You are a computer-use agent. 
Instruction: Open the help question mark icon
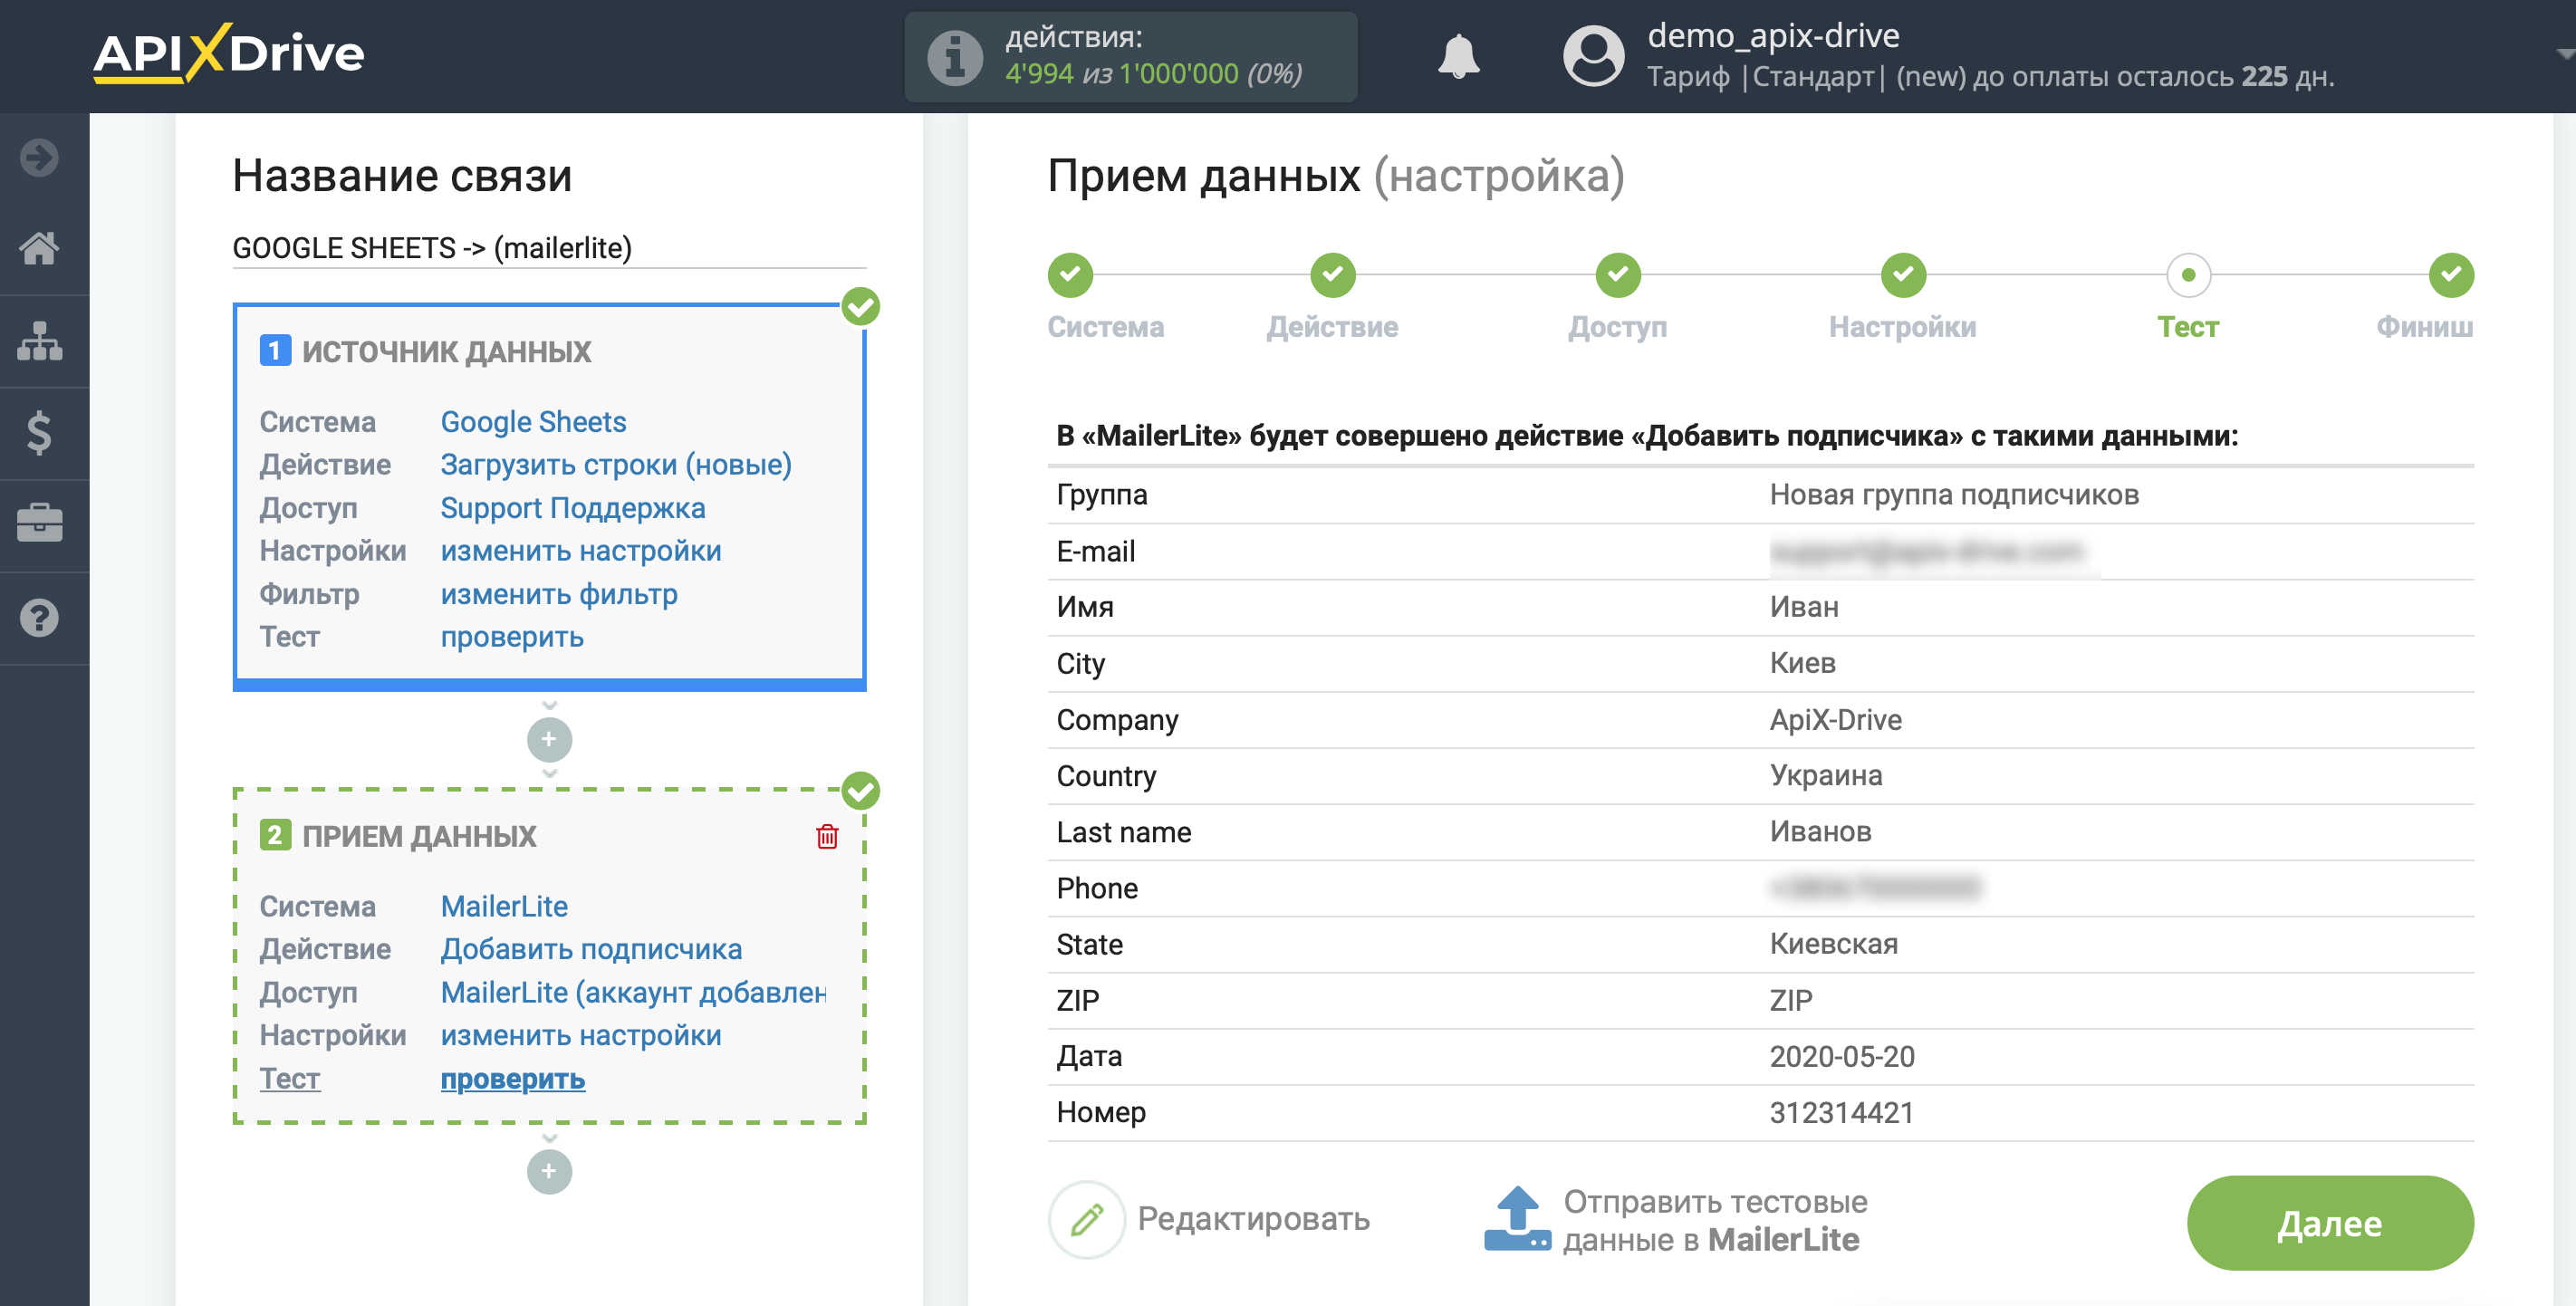coord(39,617)
